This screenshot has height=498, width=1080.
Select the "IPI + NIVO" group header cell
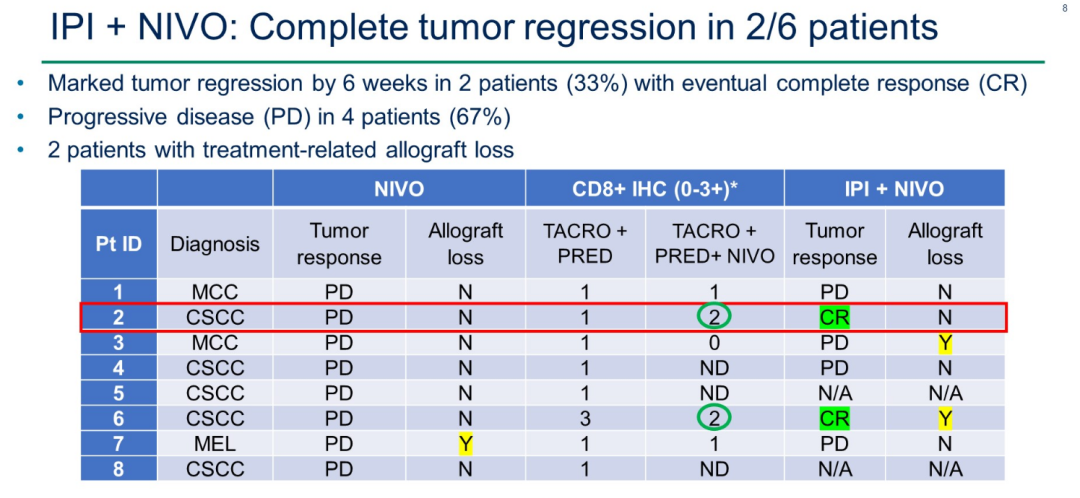pos(894,189)
